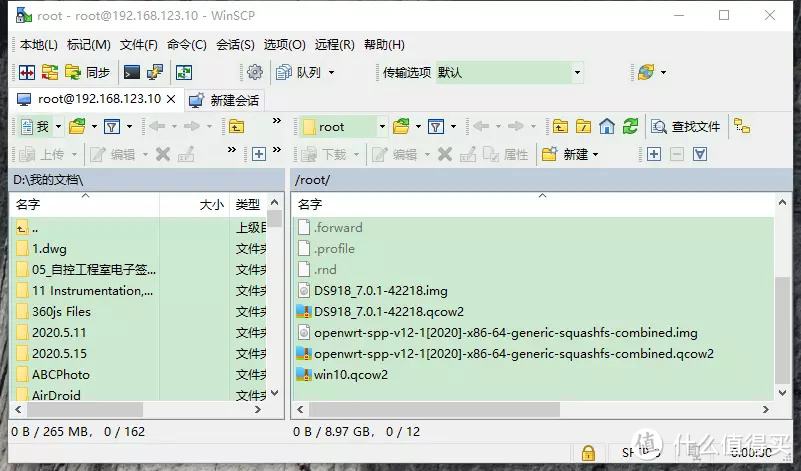Click the D:\我的文档\ local path label
Screen dimensions: 801x471
coord(48,180)
